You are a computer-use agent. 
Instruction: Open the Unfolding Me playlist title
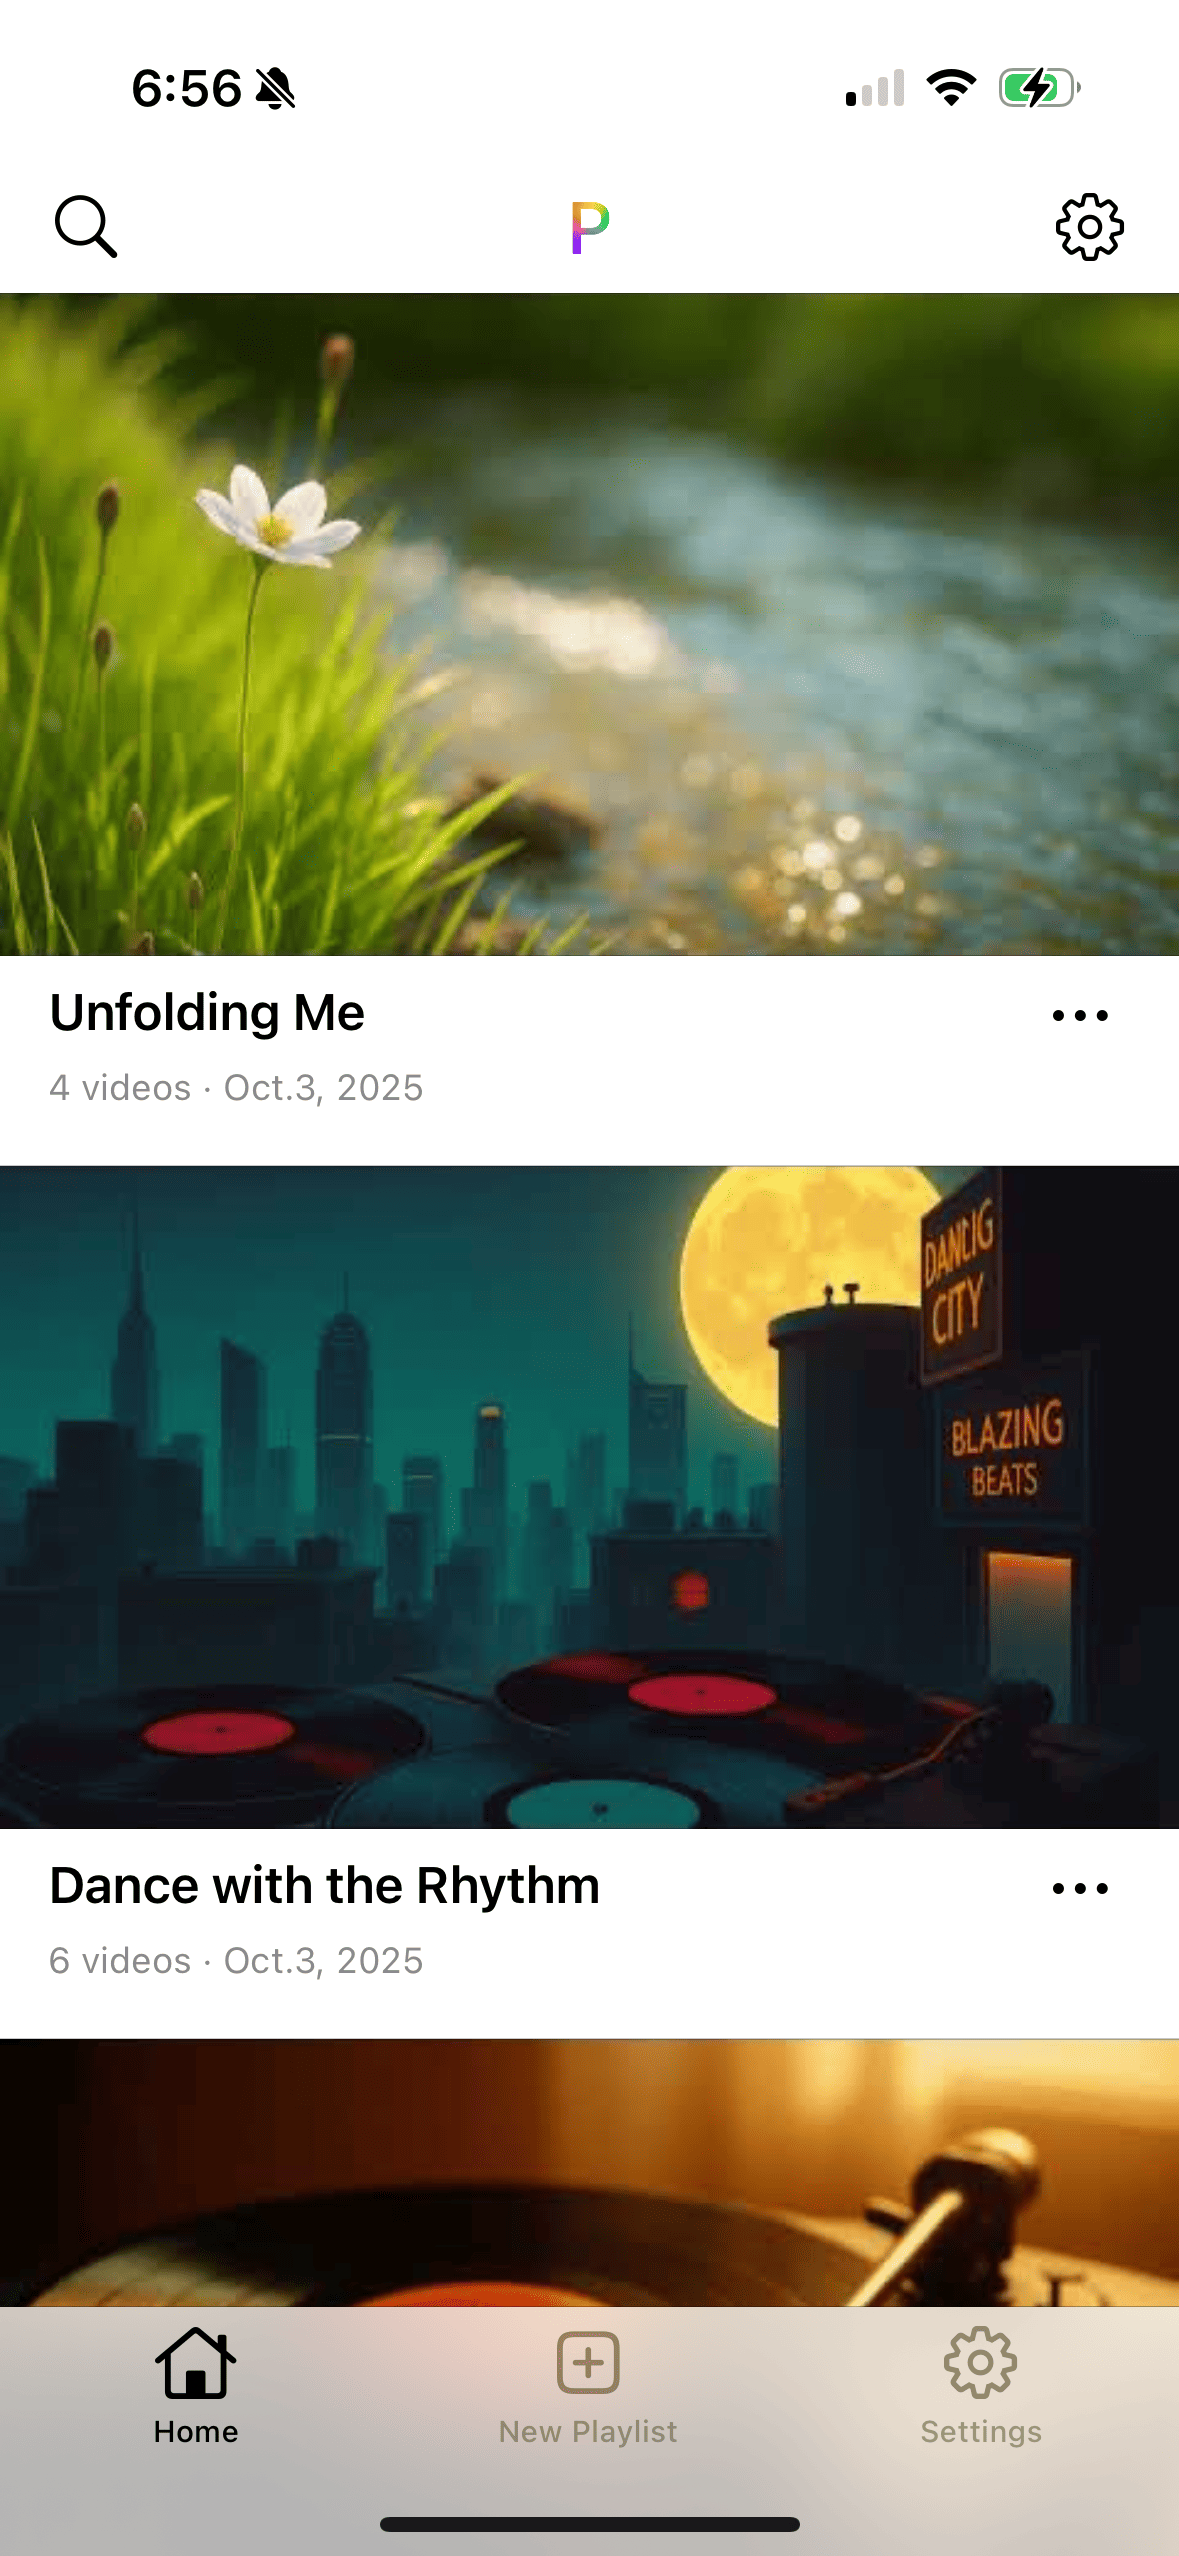207,1013
